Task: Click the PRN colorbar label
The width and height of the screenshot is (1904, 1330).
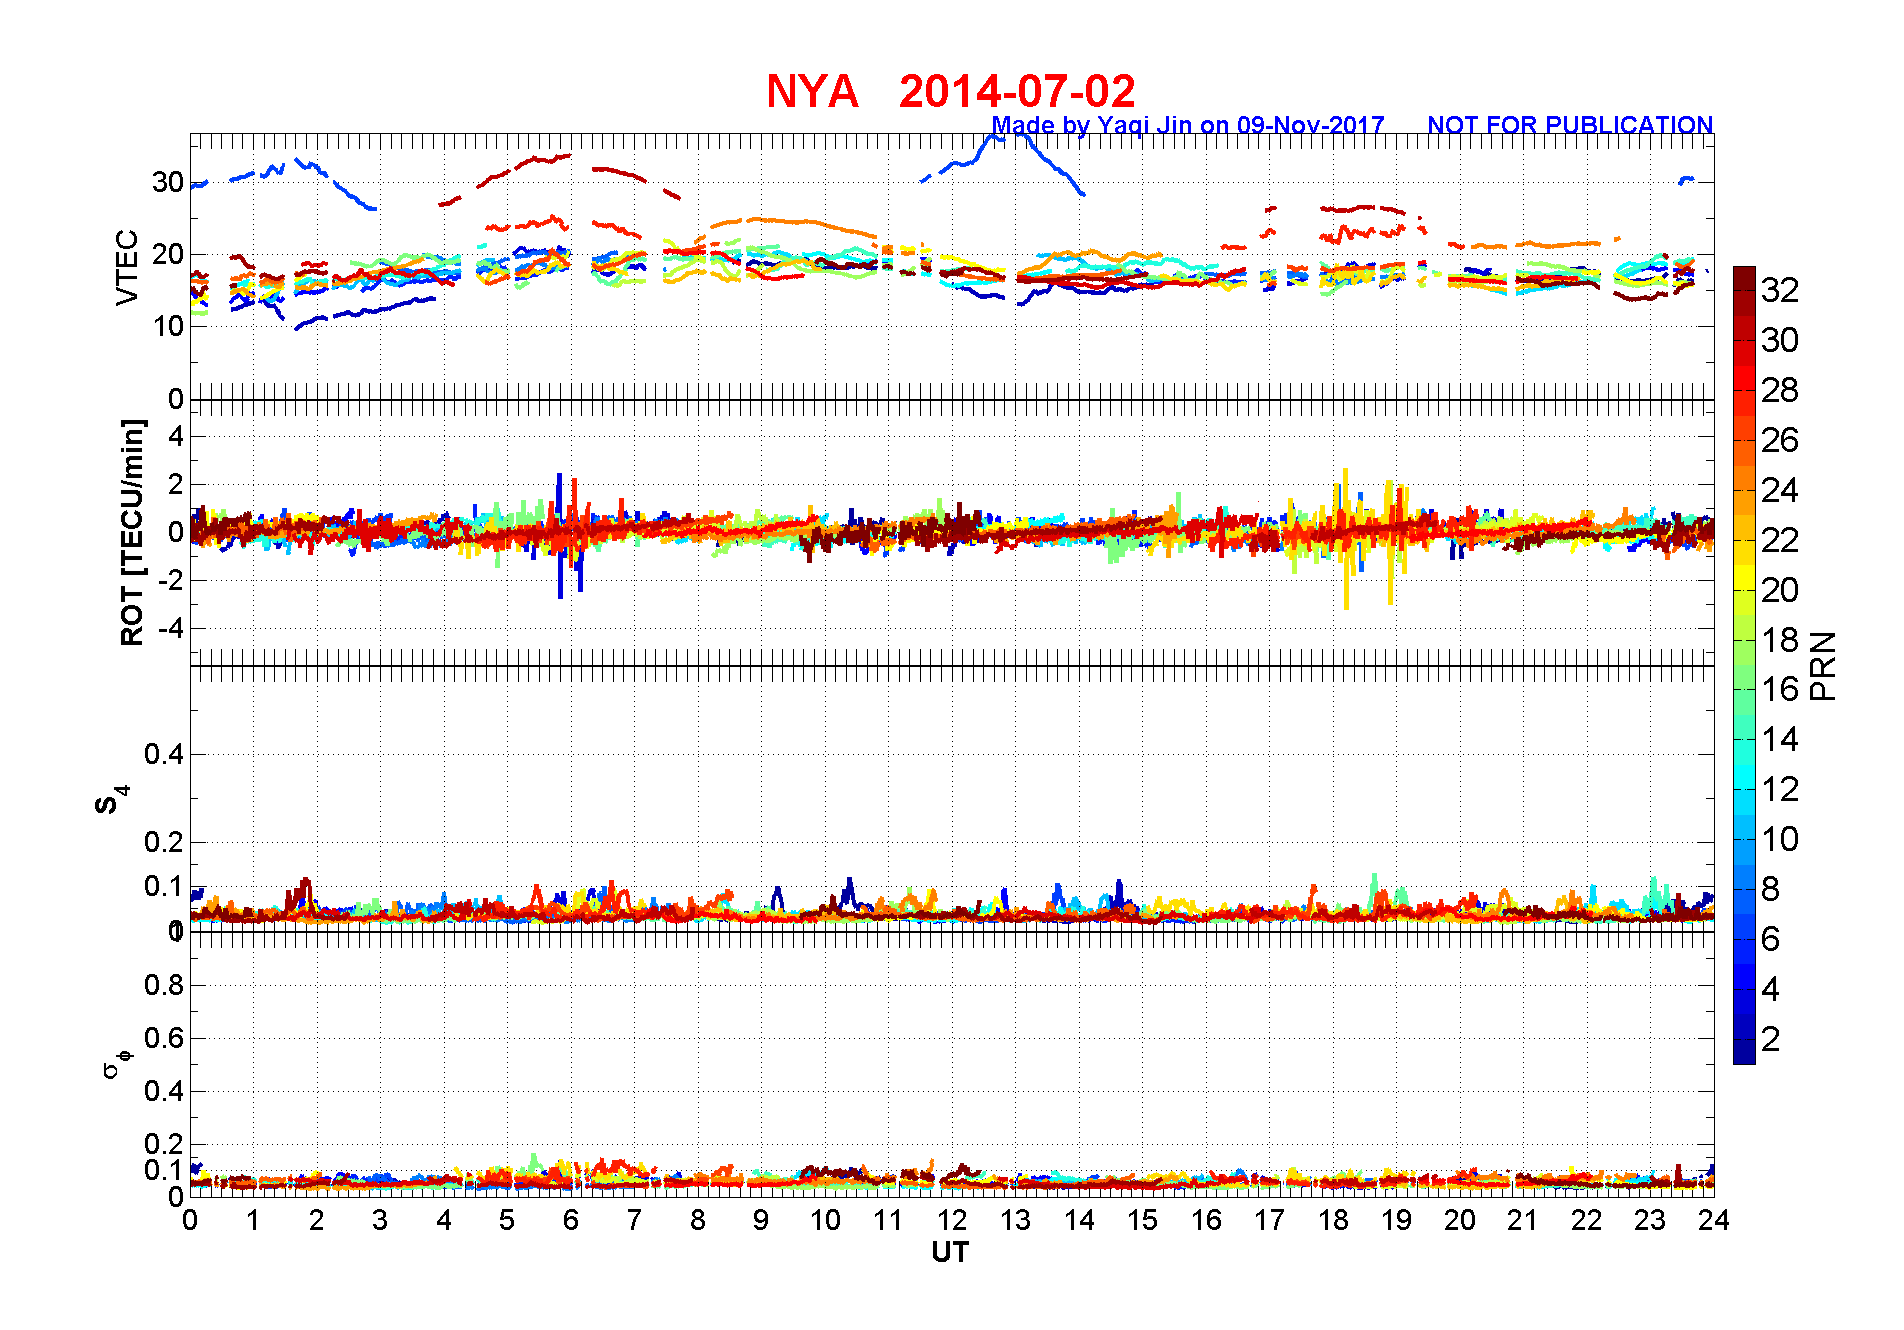Action: point(1823,665)
